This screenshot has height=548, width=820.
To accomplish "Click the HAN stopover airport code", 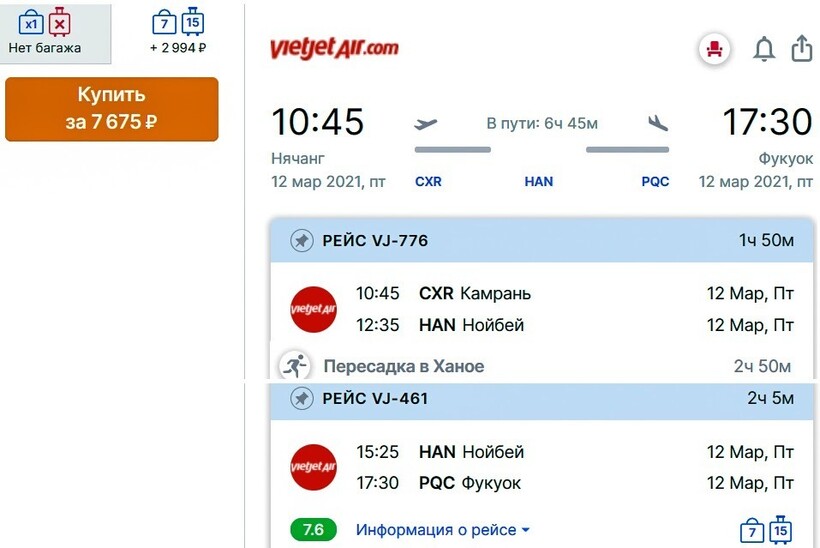I will [538, 182].
